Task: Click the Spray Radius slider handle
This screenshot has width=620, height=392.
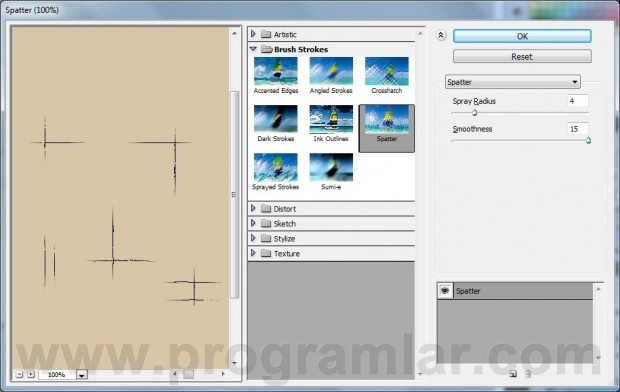Action: (x=474, y=113)
